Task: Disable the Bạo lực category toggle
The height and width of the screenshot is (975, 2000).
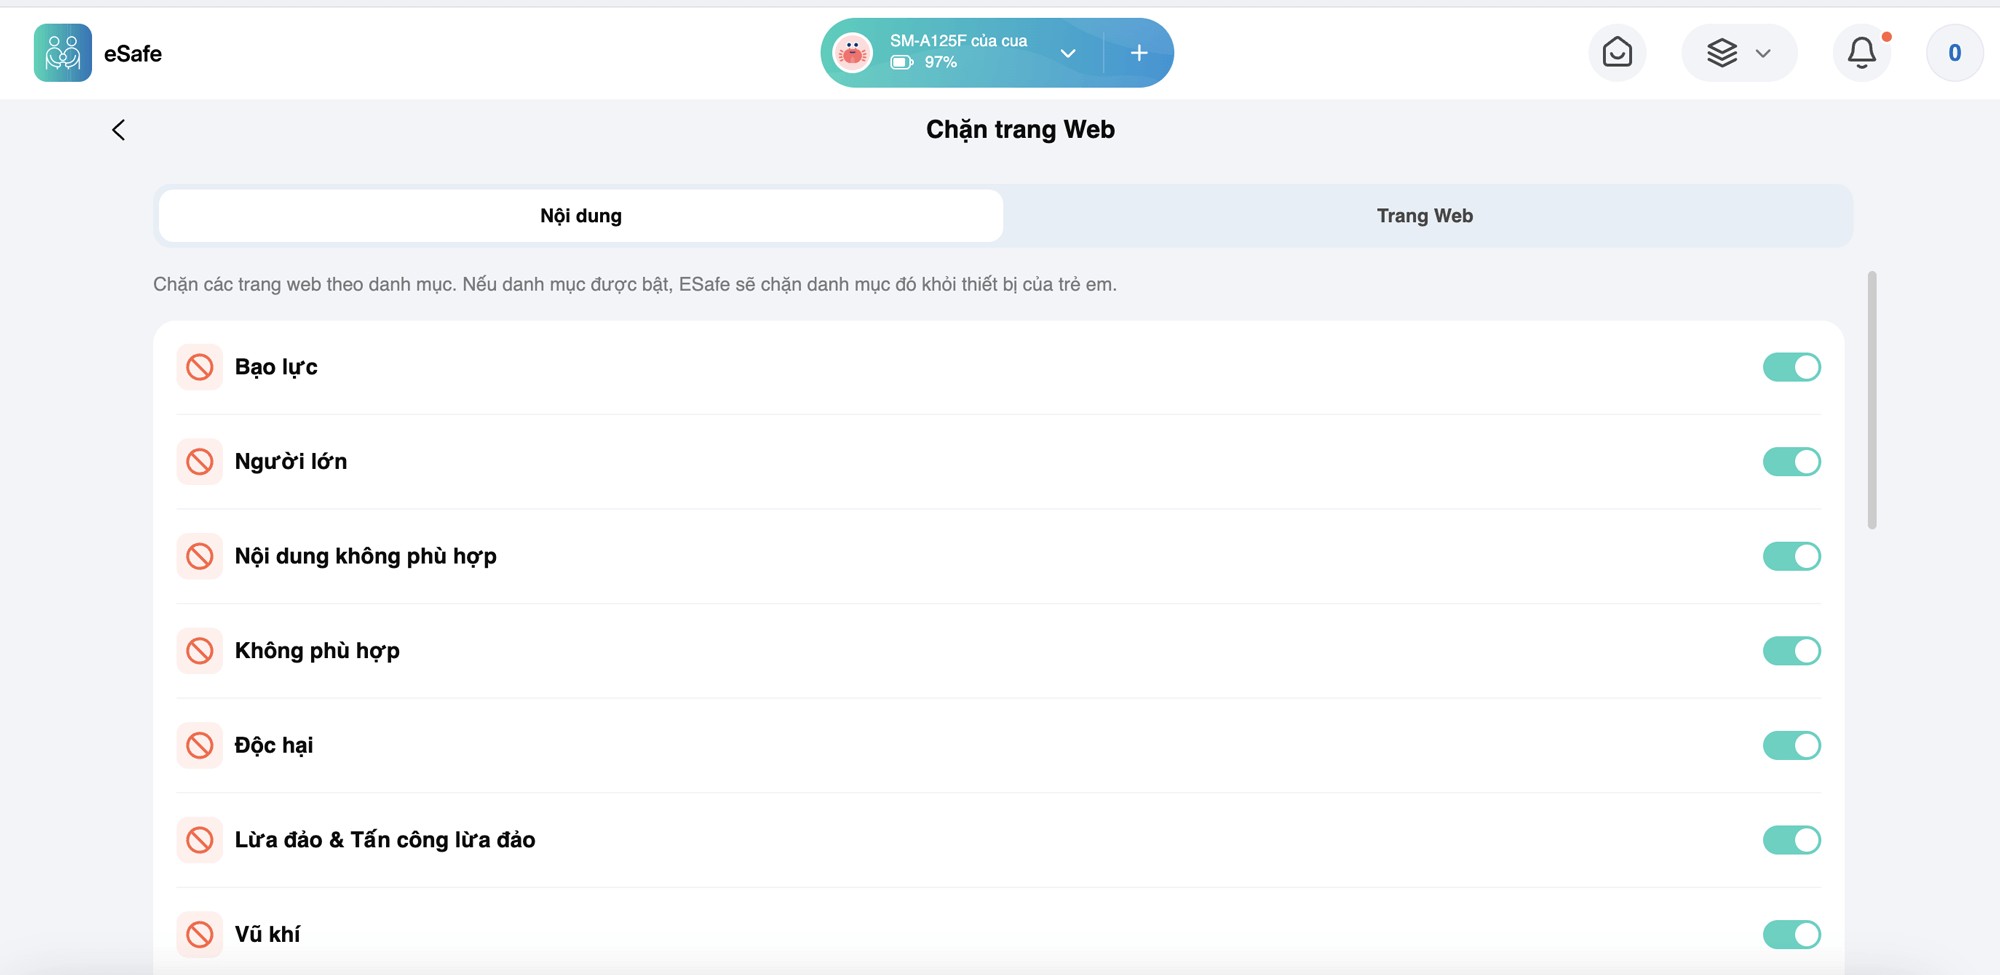Action: [1791, 367]
